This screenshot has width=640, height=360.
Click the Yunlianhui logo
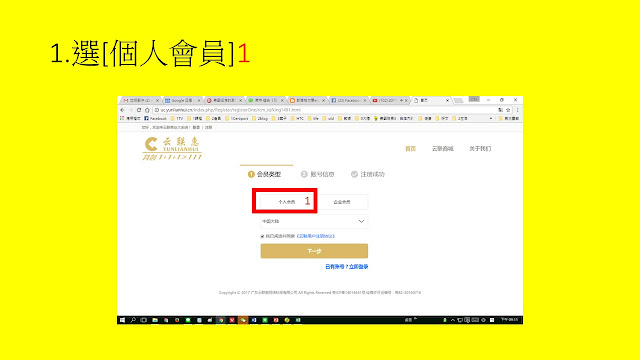click(172, 148)
